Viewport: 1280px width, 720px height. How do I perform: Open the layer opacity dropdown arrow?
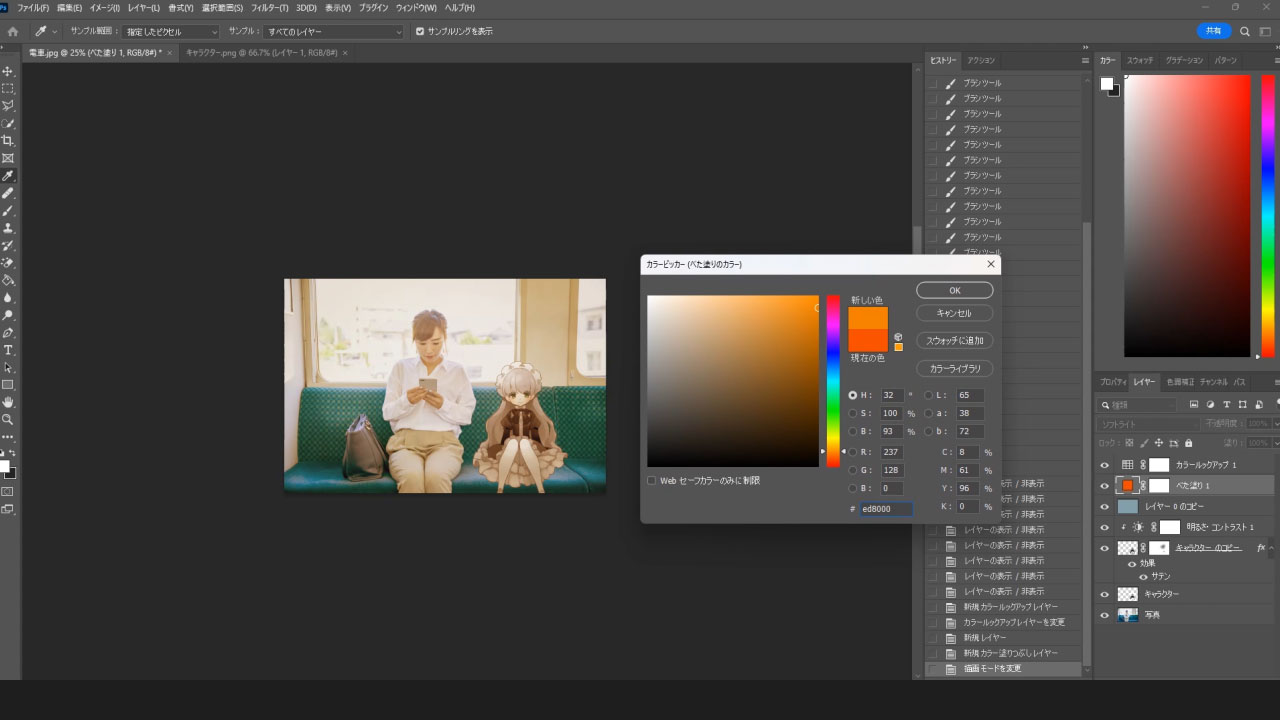click(x=1276, y=424)
